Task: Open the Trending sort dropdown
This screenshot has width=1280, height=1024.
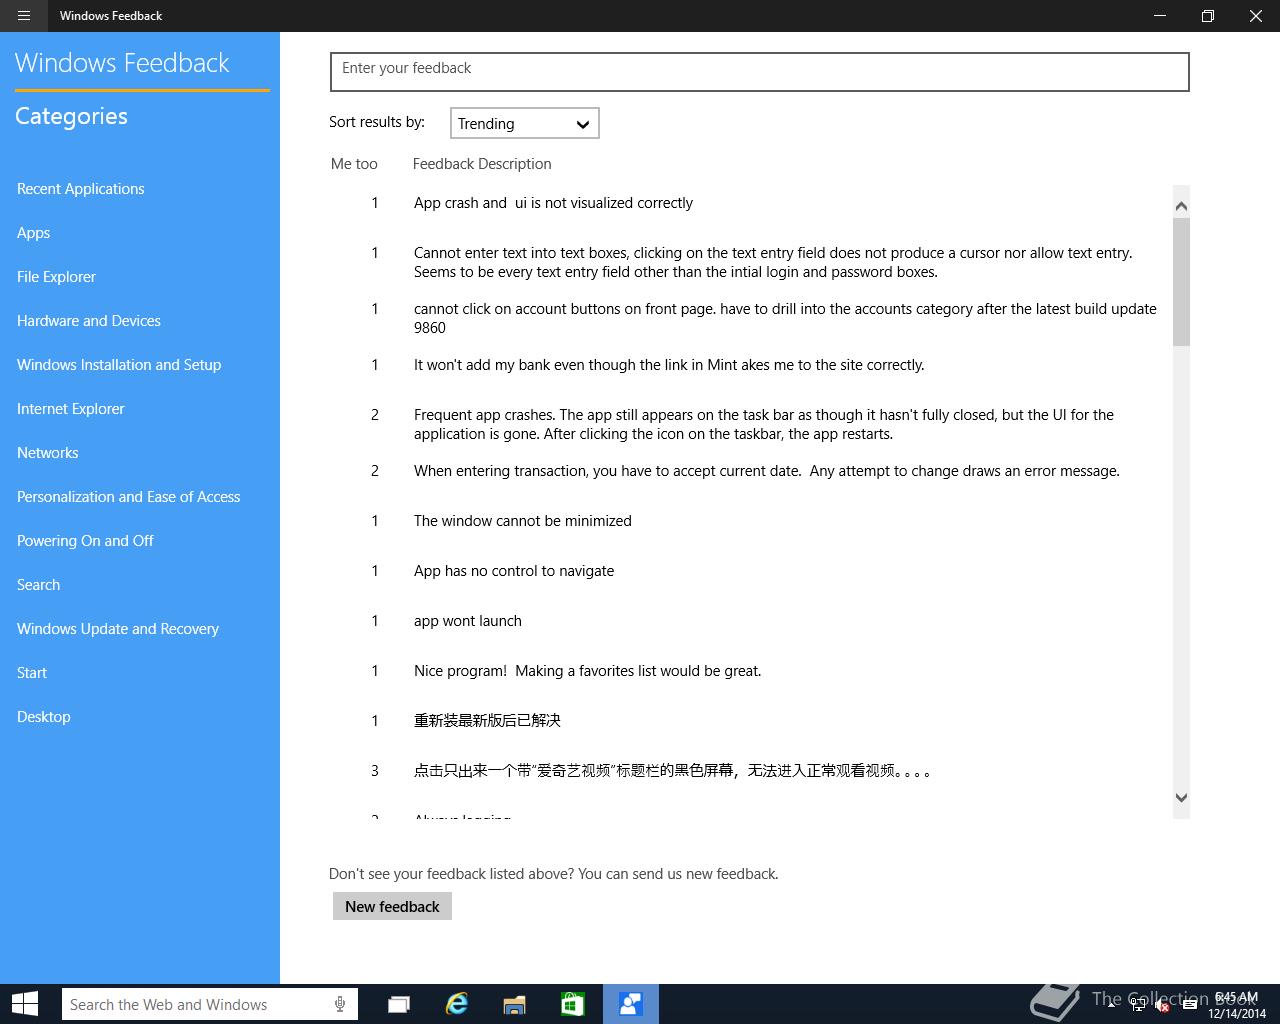Action: pyautogui.click(x=525, y=123)
